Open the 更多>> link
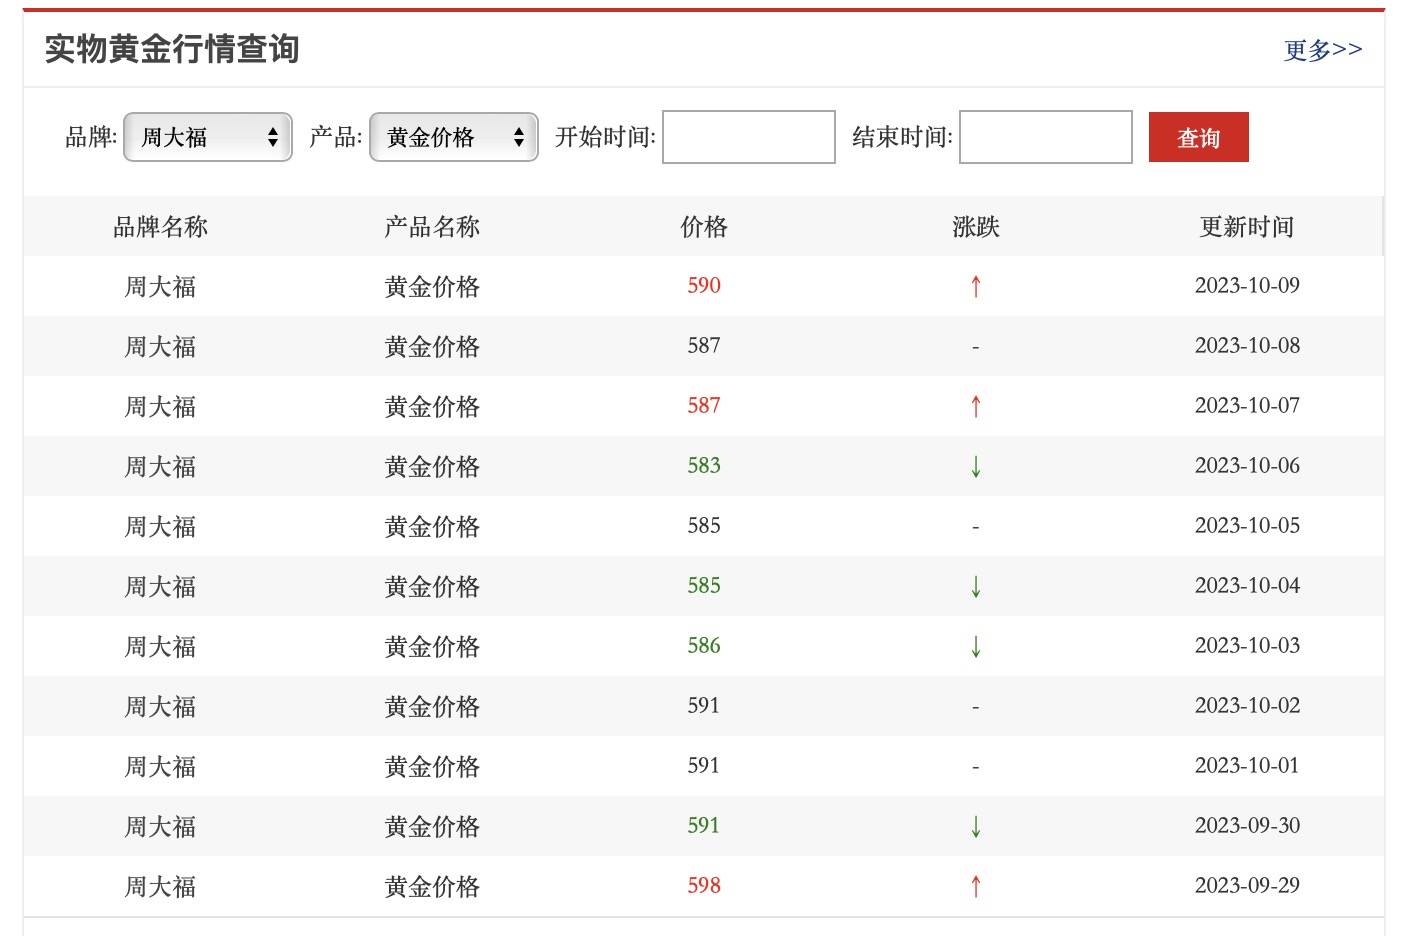The image size is (1408, 936). pyautogui.click(x=1322, y=50)
